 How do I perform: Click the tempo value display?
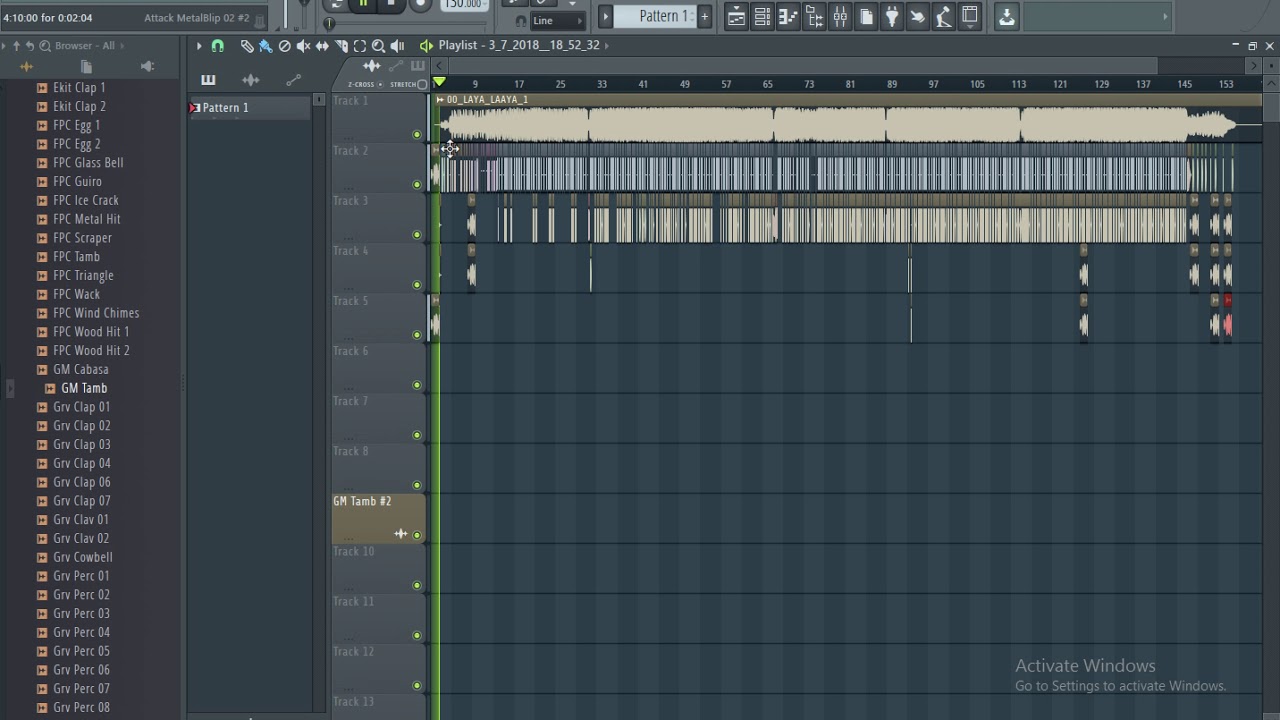(x=465, y=4)
